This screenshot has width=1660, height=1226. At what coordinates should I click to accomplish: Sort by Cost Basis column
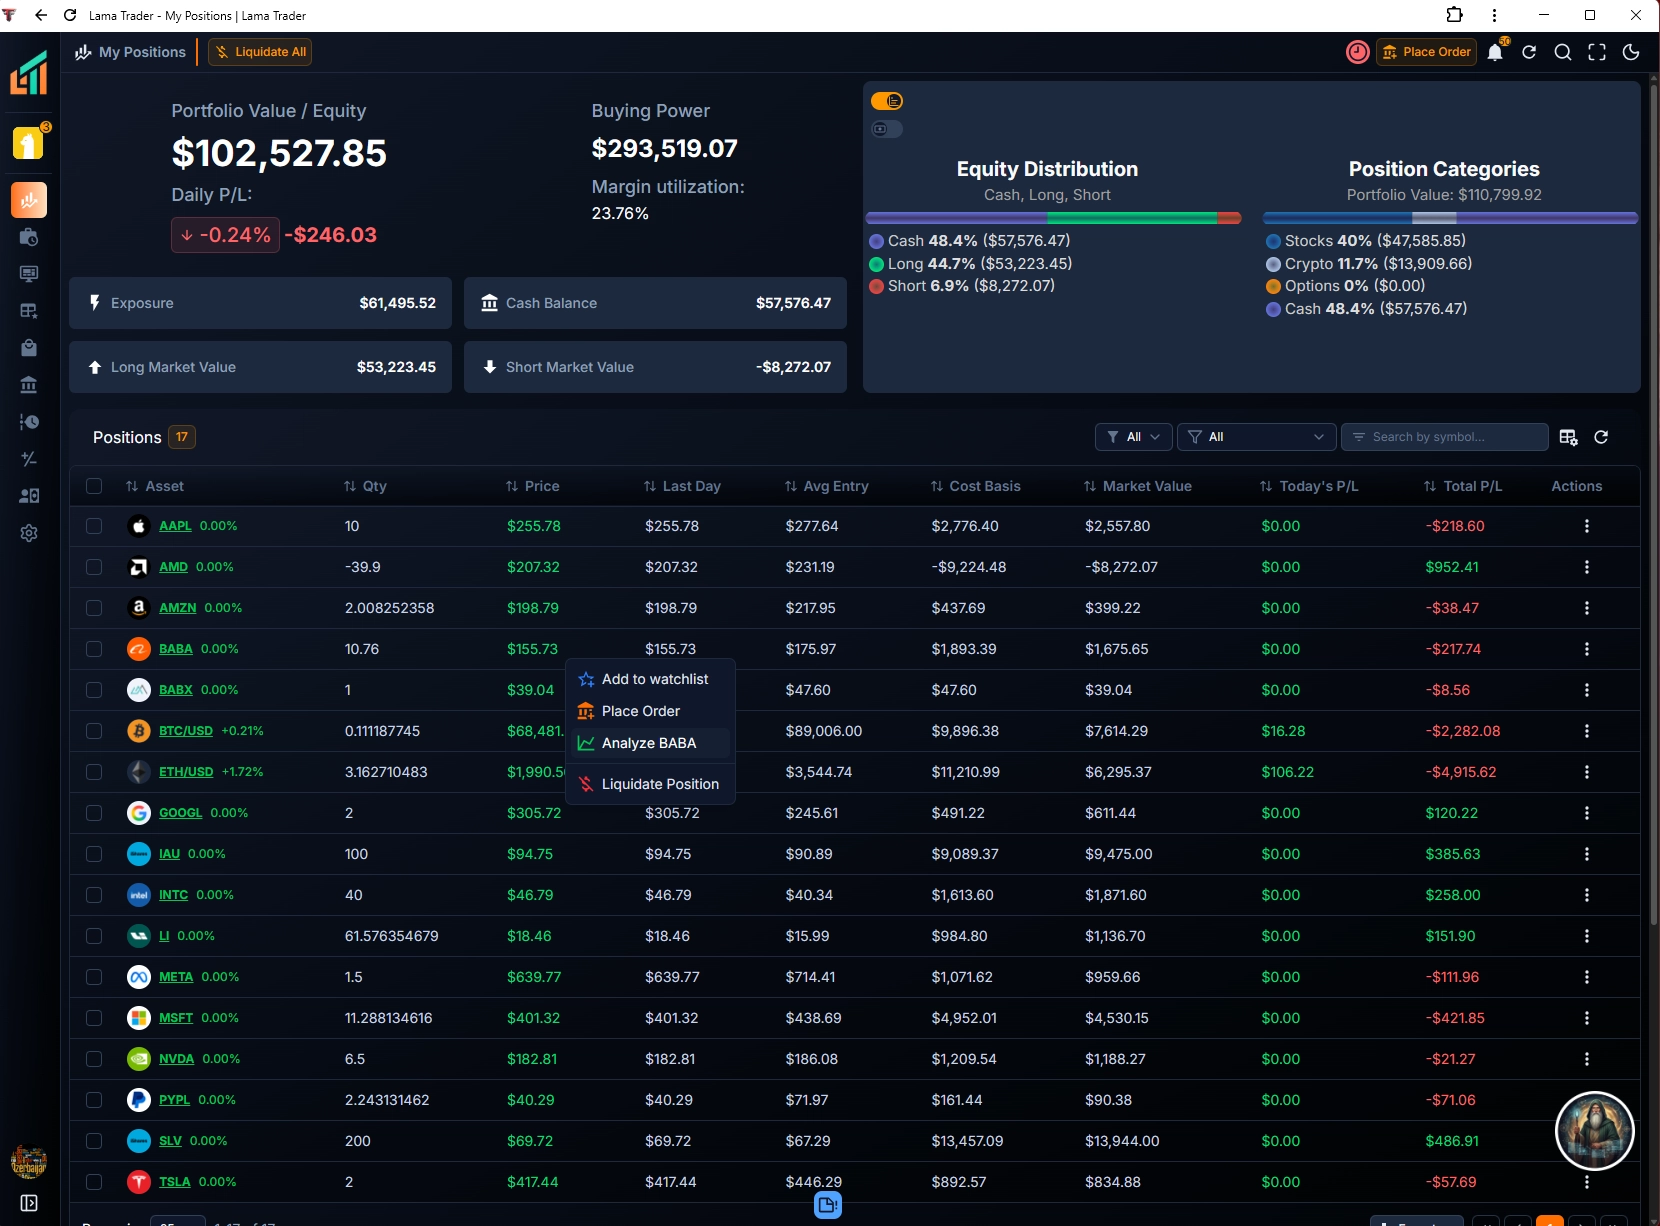pyautogui.click(x=976, y=486)
